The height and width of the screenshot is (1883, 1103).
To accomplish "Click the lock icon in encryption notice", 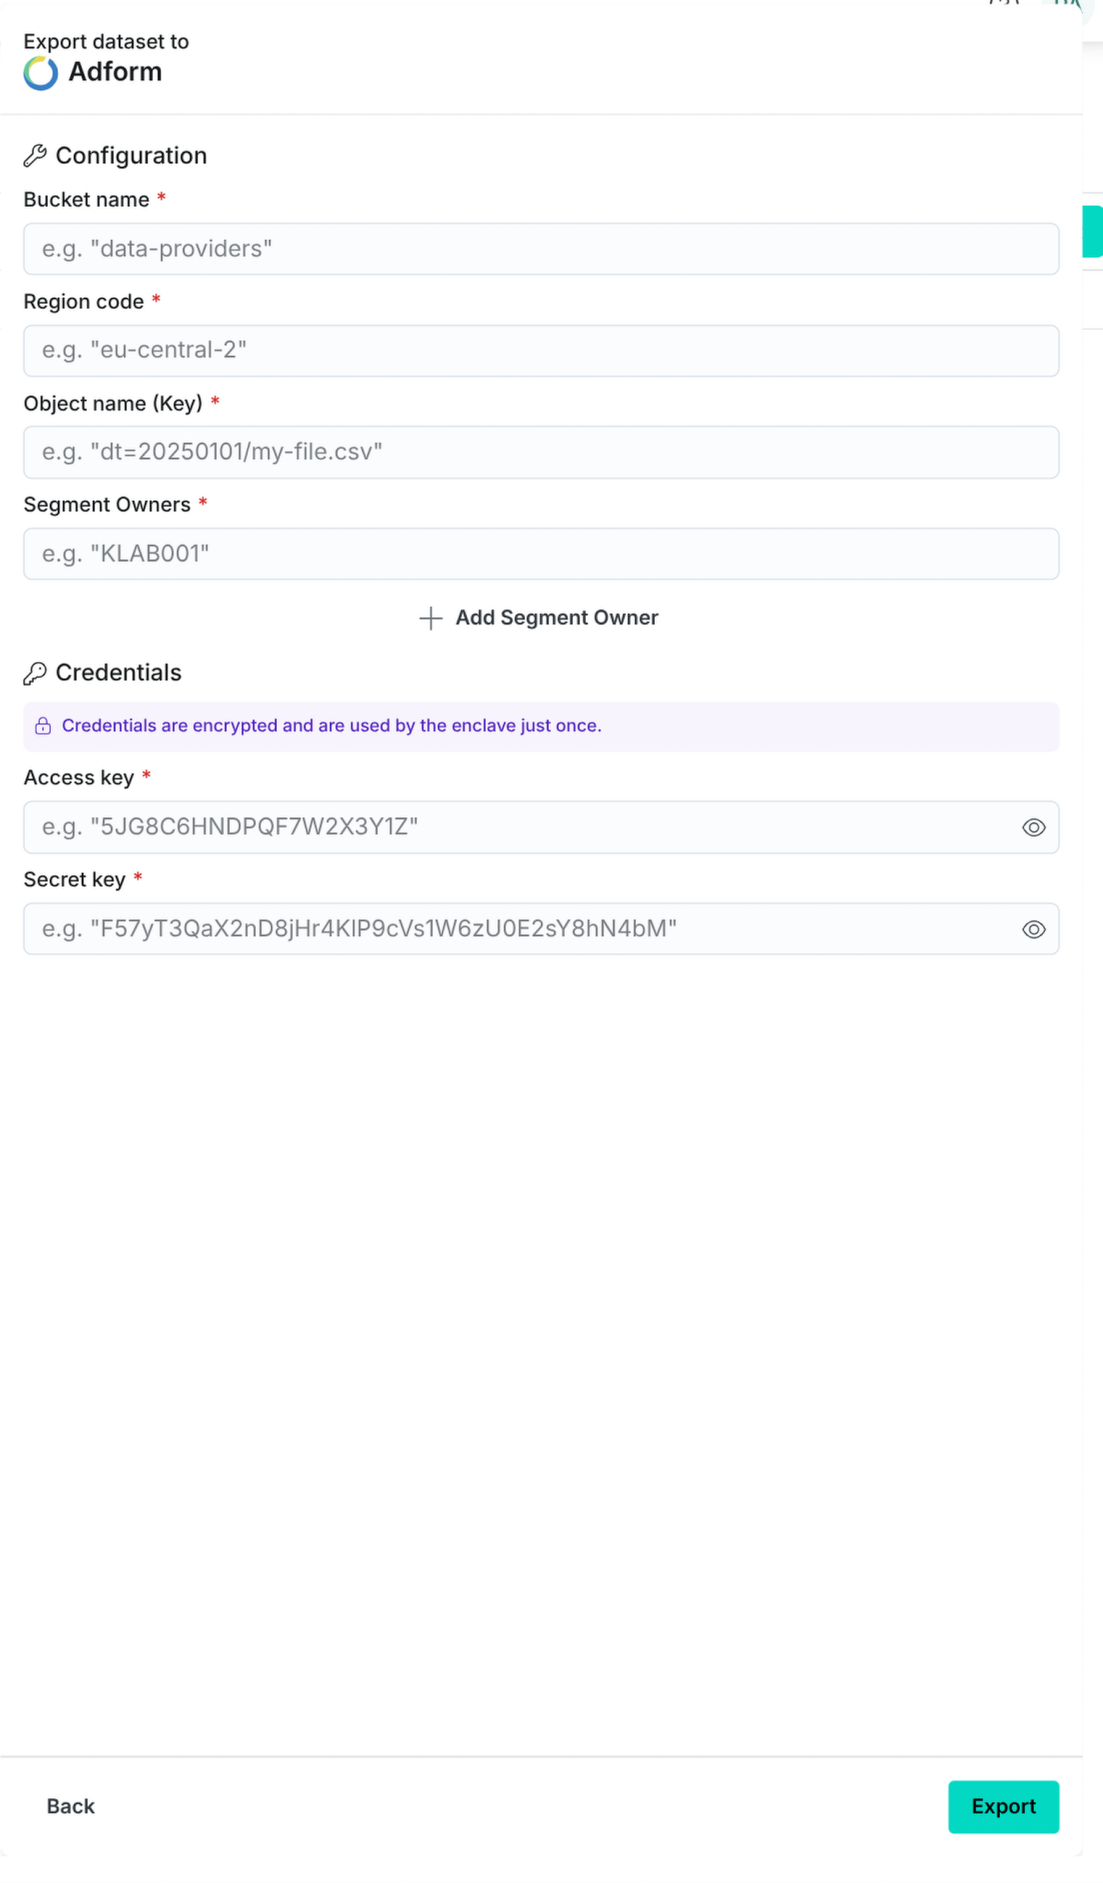I will [43, 726].
